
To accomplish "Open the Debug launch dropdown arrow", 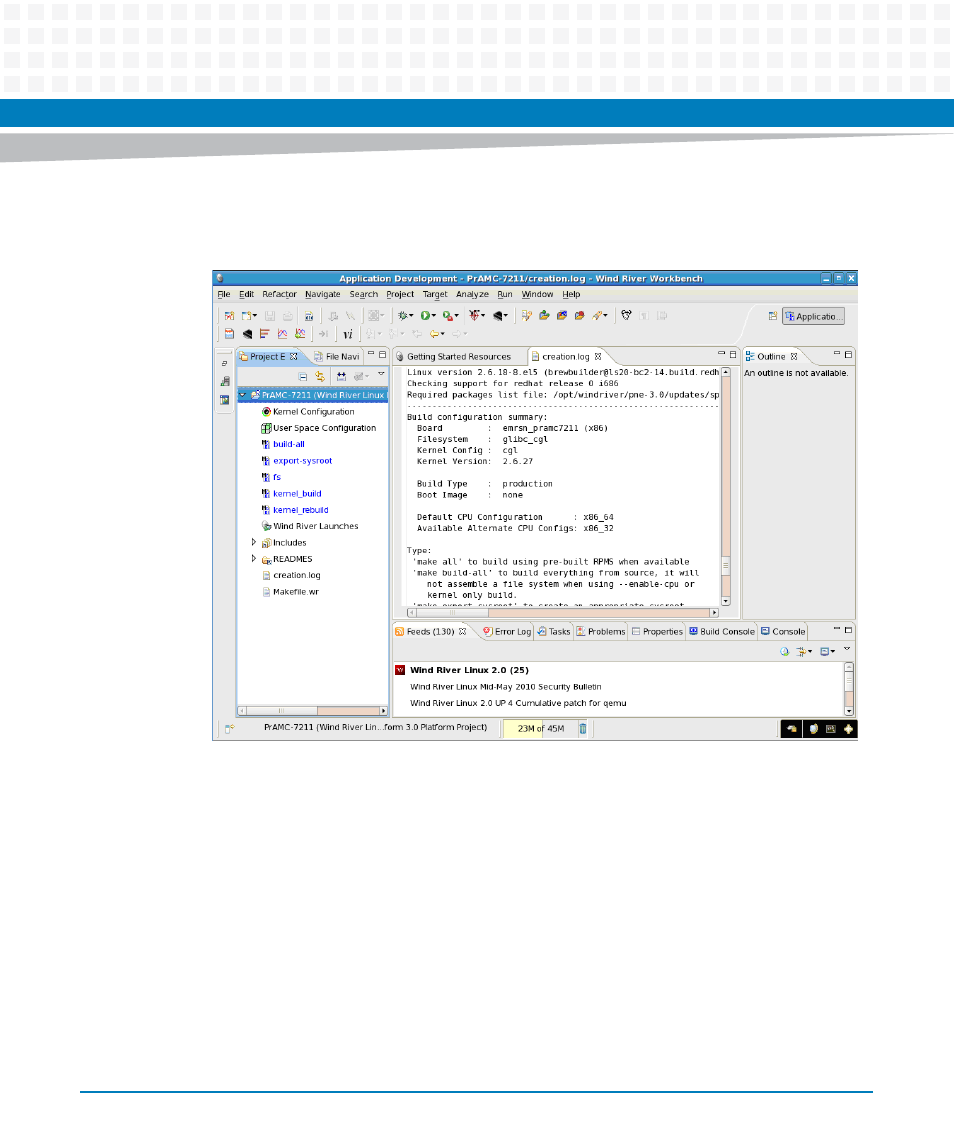I will pyautogui.click(x=411, y=316).
